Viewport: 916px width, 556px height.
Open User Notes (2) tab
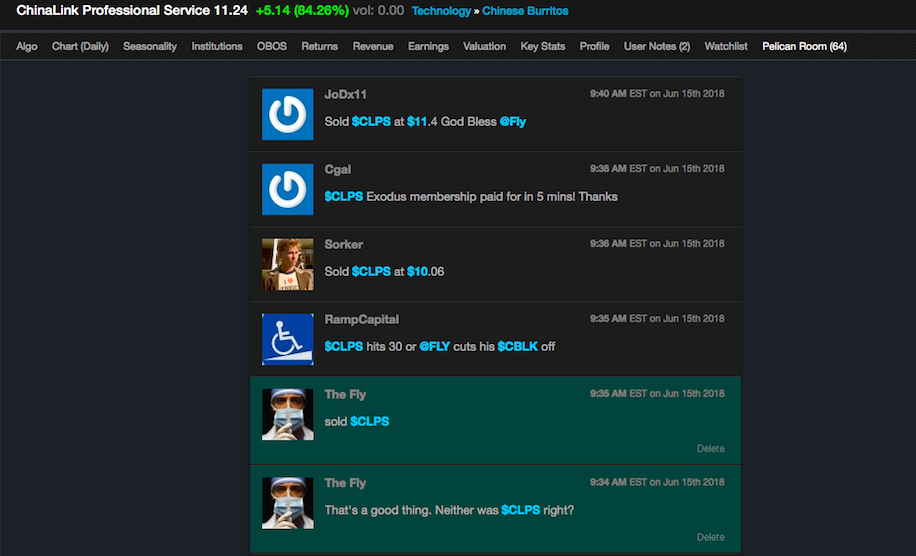coord(657,46)
